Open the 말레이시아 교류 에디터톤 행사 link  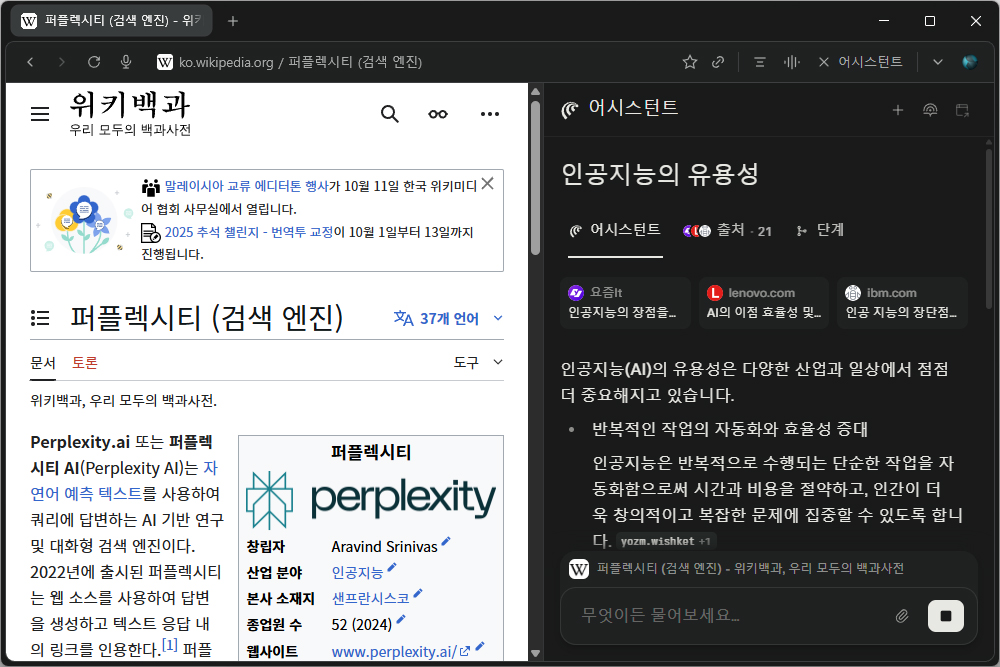246,186
